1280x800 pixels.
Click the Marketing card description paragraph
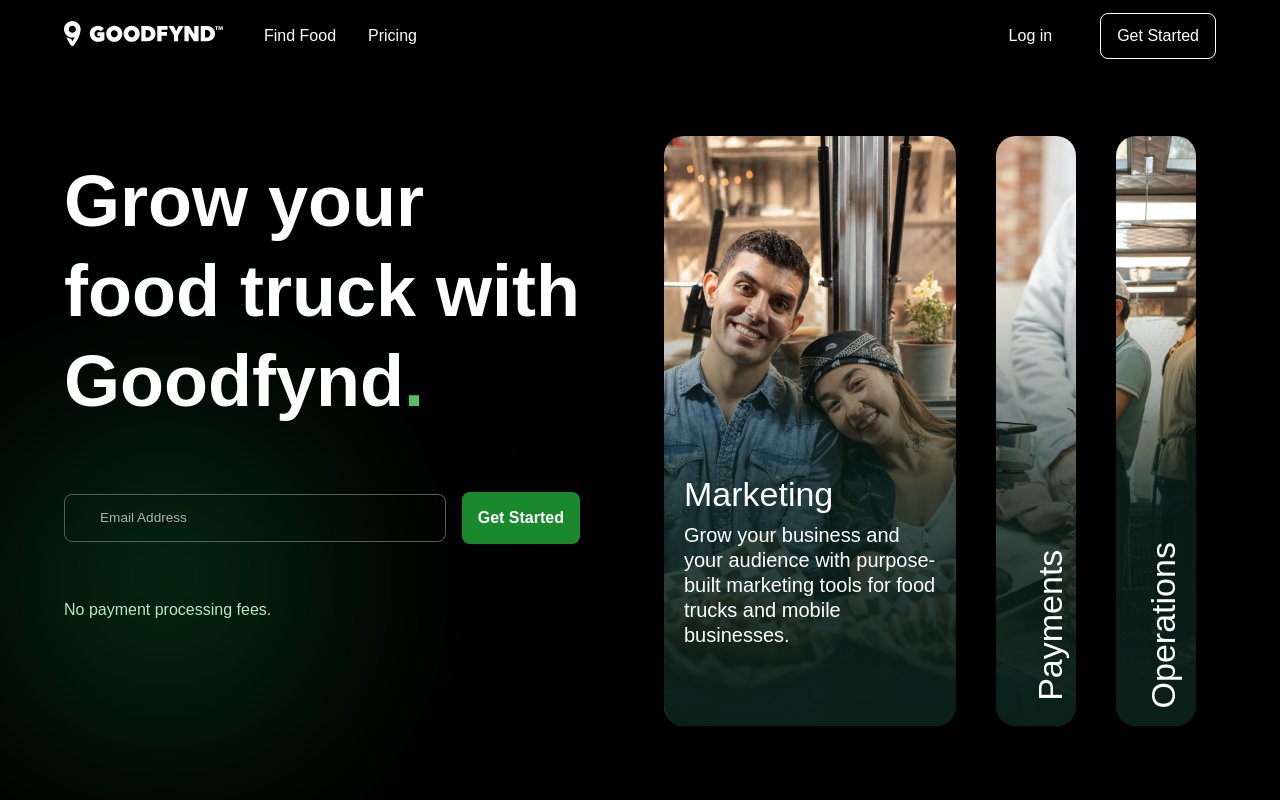(810, 585)
